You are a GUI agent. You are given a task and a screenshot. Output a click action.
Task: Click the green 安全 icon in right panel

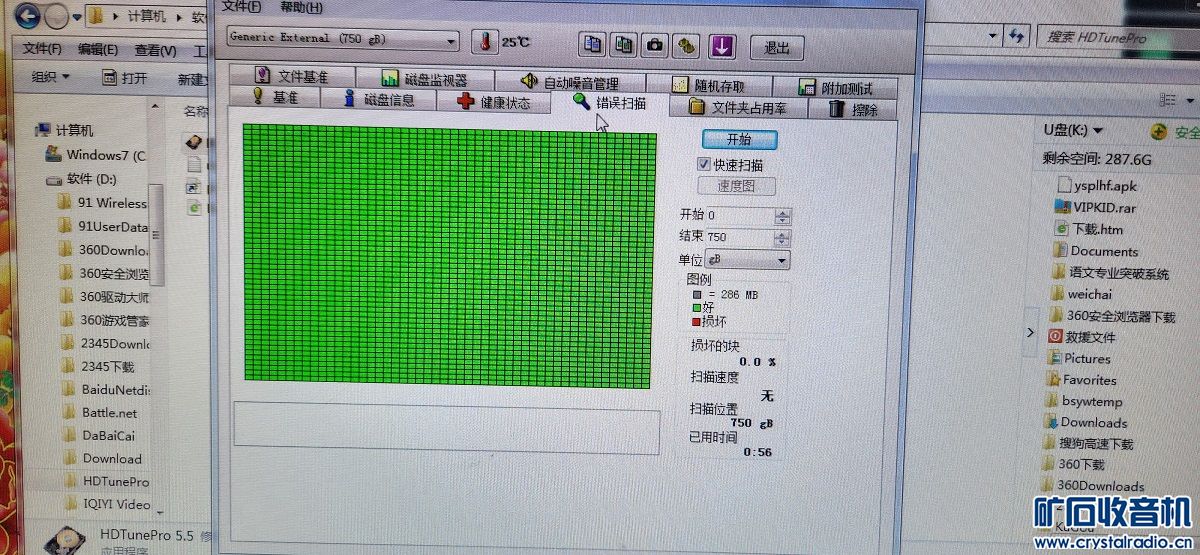pos(1159,131)
